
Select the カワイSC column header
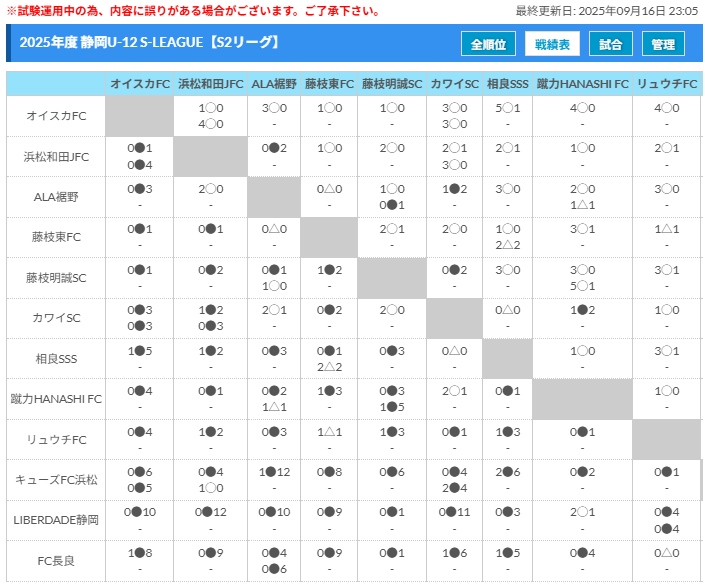tap(455, 84)
